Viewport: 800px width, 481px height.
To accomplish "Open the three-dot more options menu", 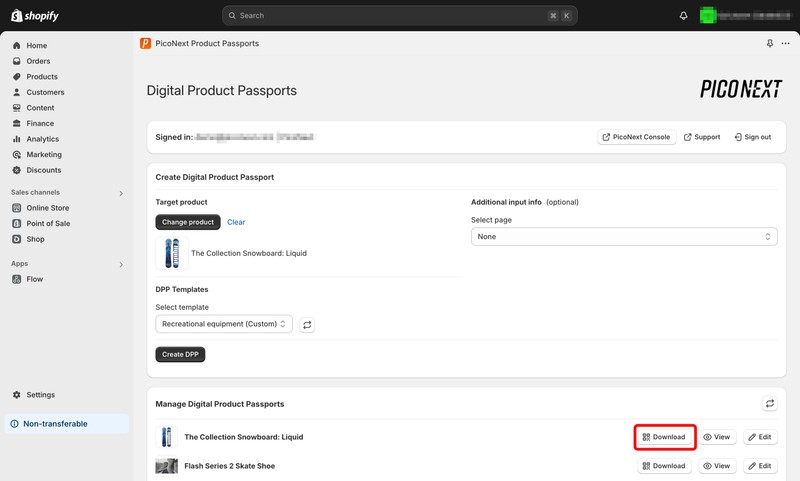I will [x=785, y=44].
